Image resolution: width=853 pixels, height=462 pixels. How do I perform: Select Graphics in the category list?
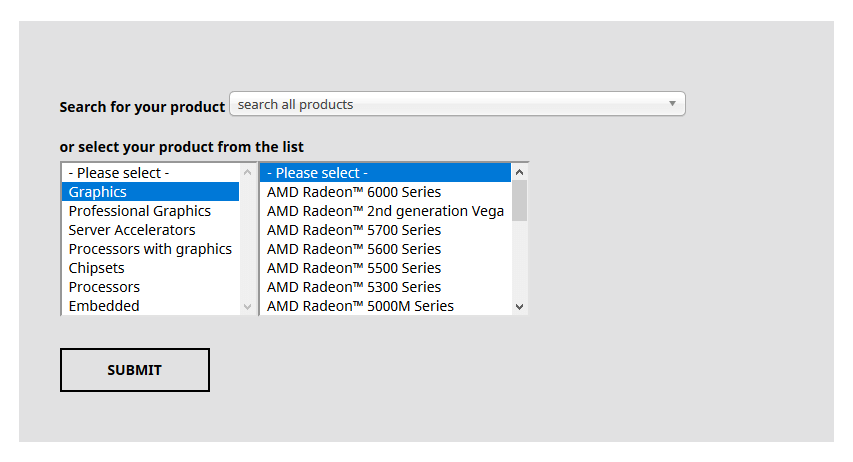(150, 192)
